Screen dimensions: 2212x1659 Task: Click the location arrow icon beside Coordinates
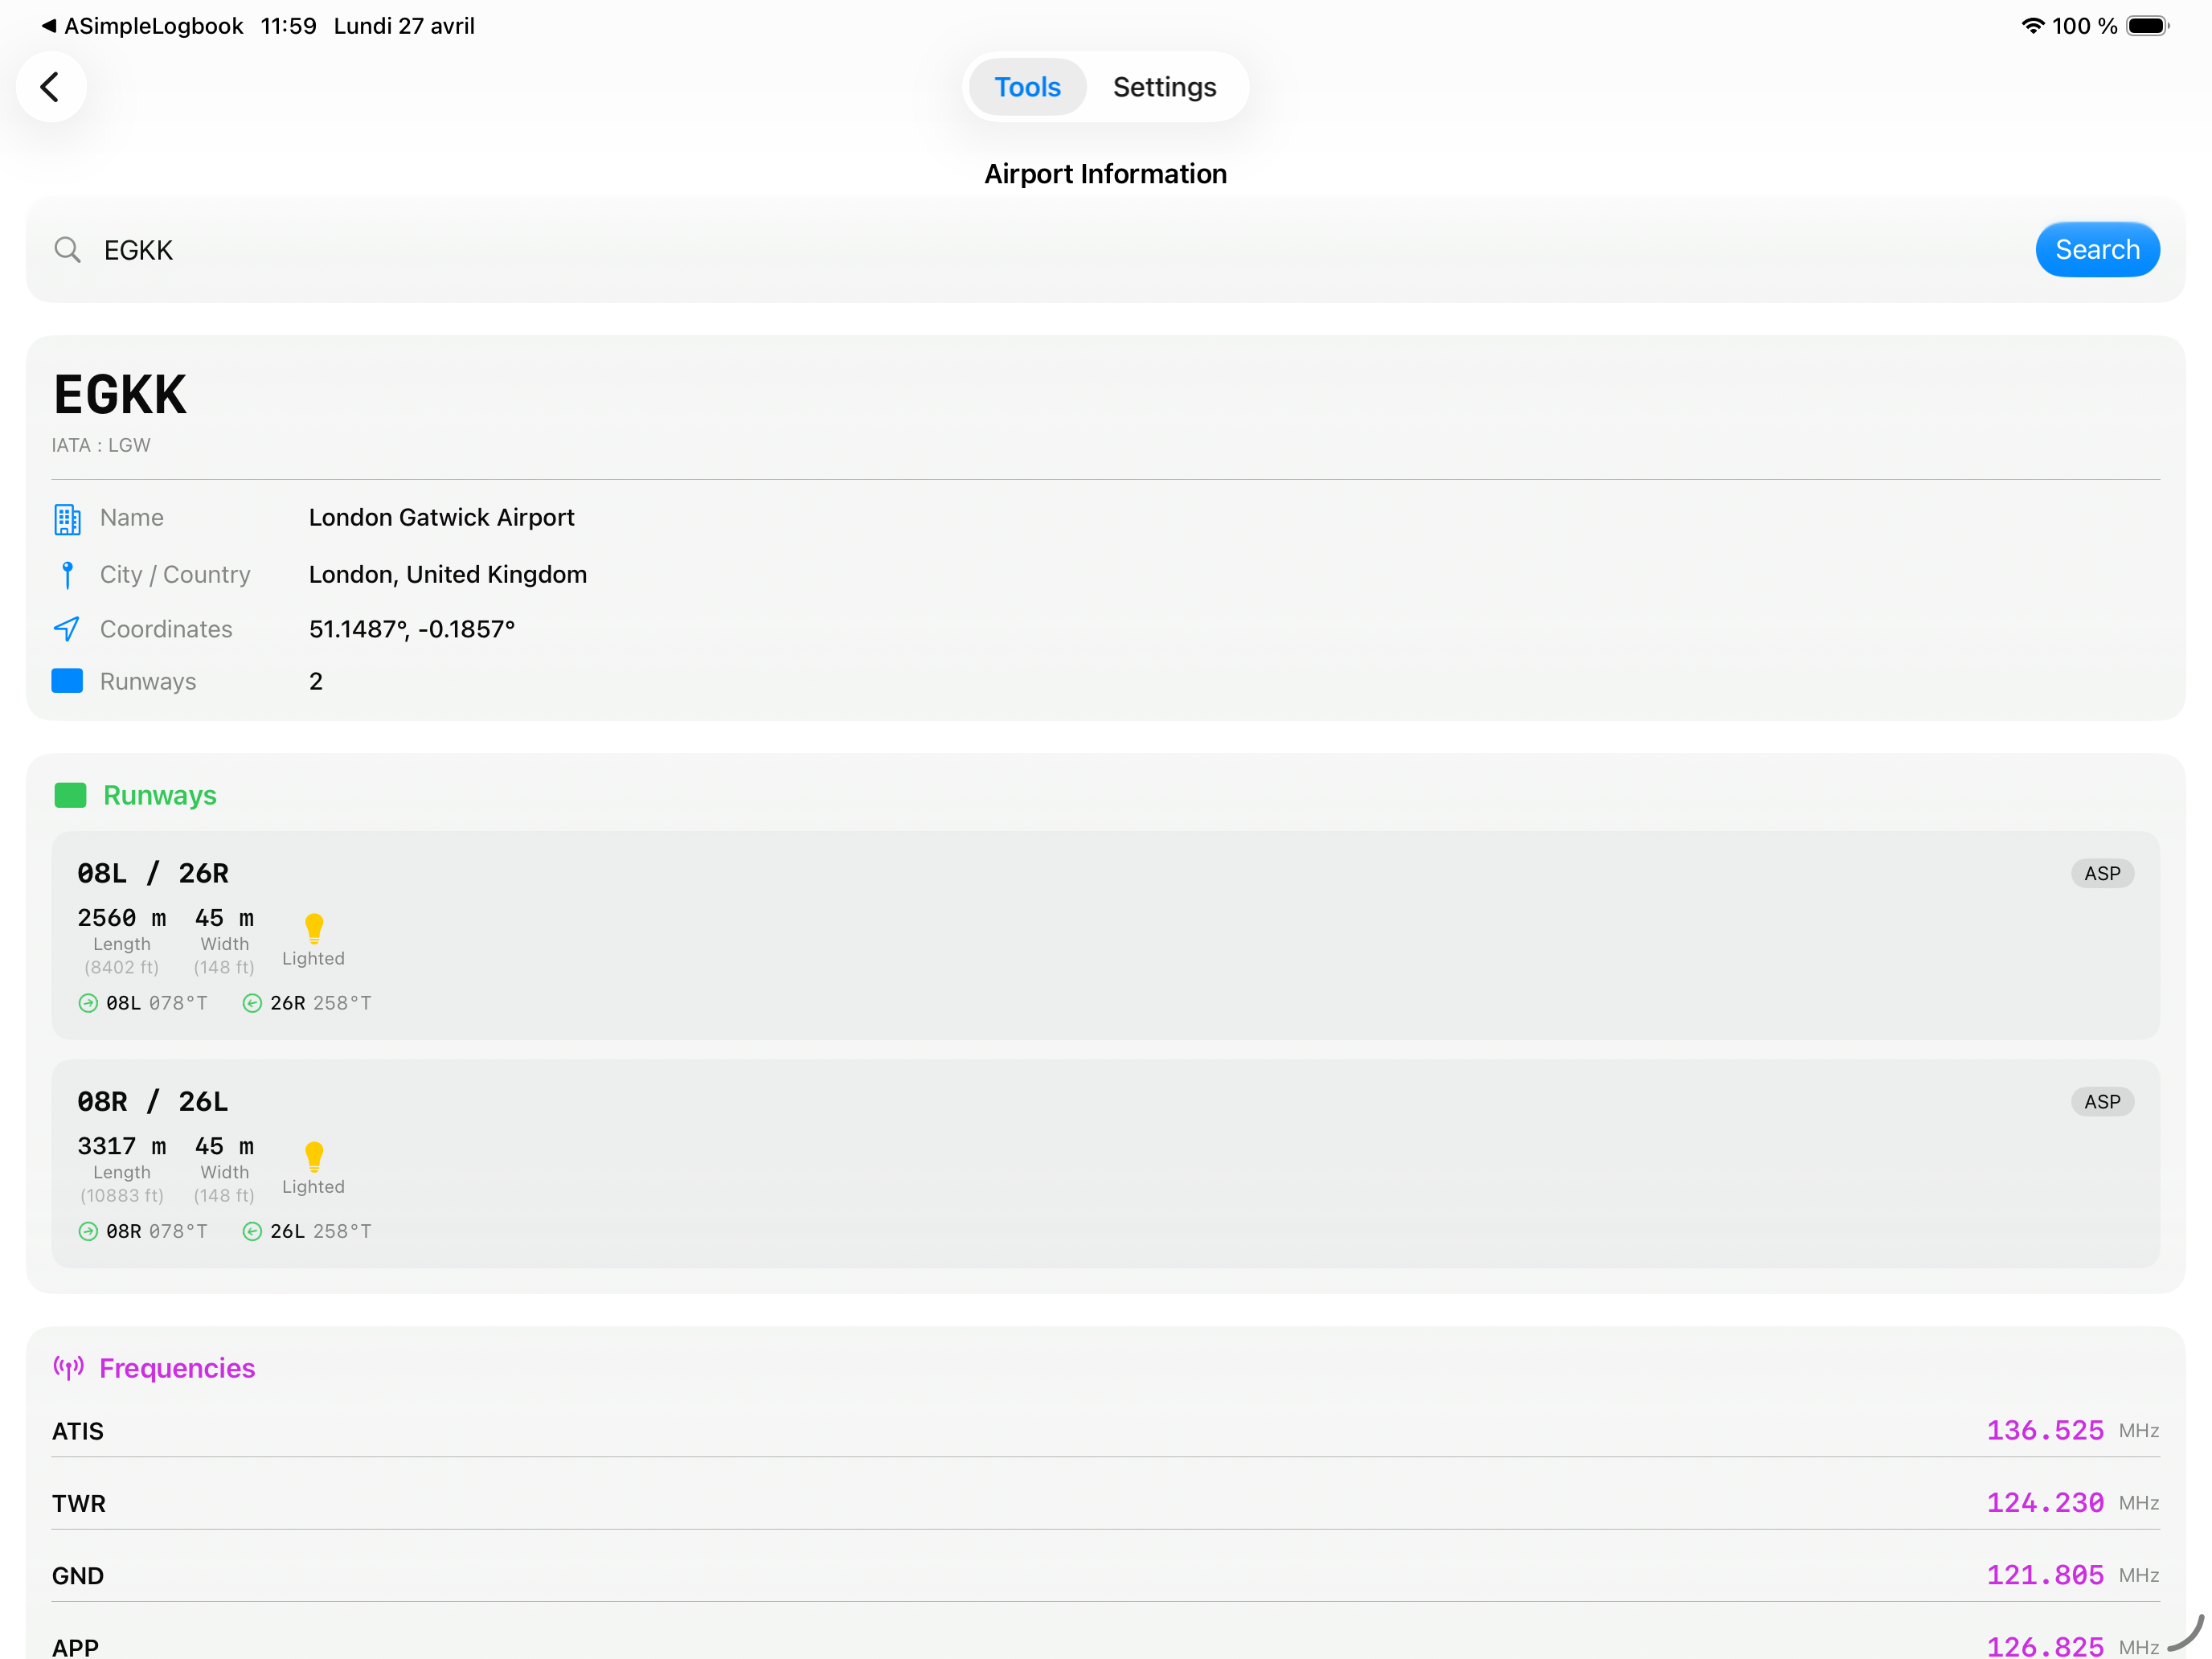click(67, 629)
